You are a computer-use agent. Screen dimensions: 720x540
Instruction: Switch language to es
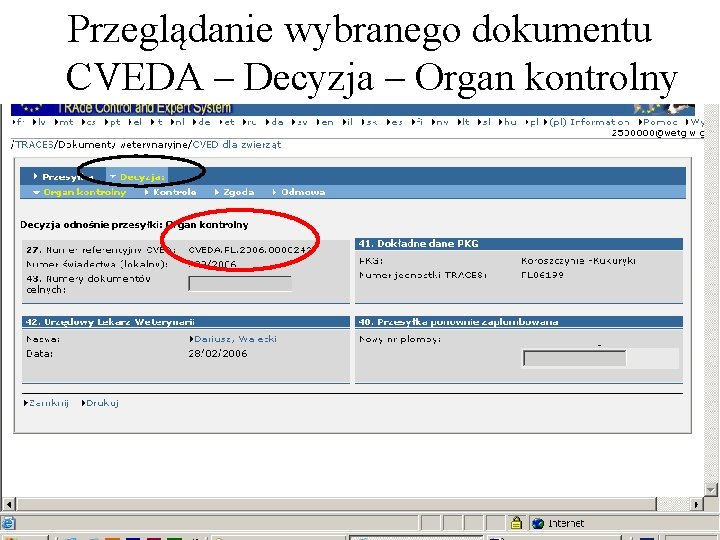click(x=395, y=122)
